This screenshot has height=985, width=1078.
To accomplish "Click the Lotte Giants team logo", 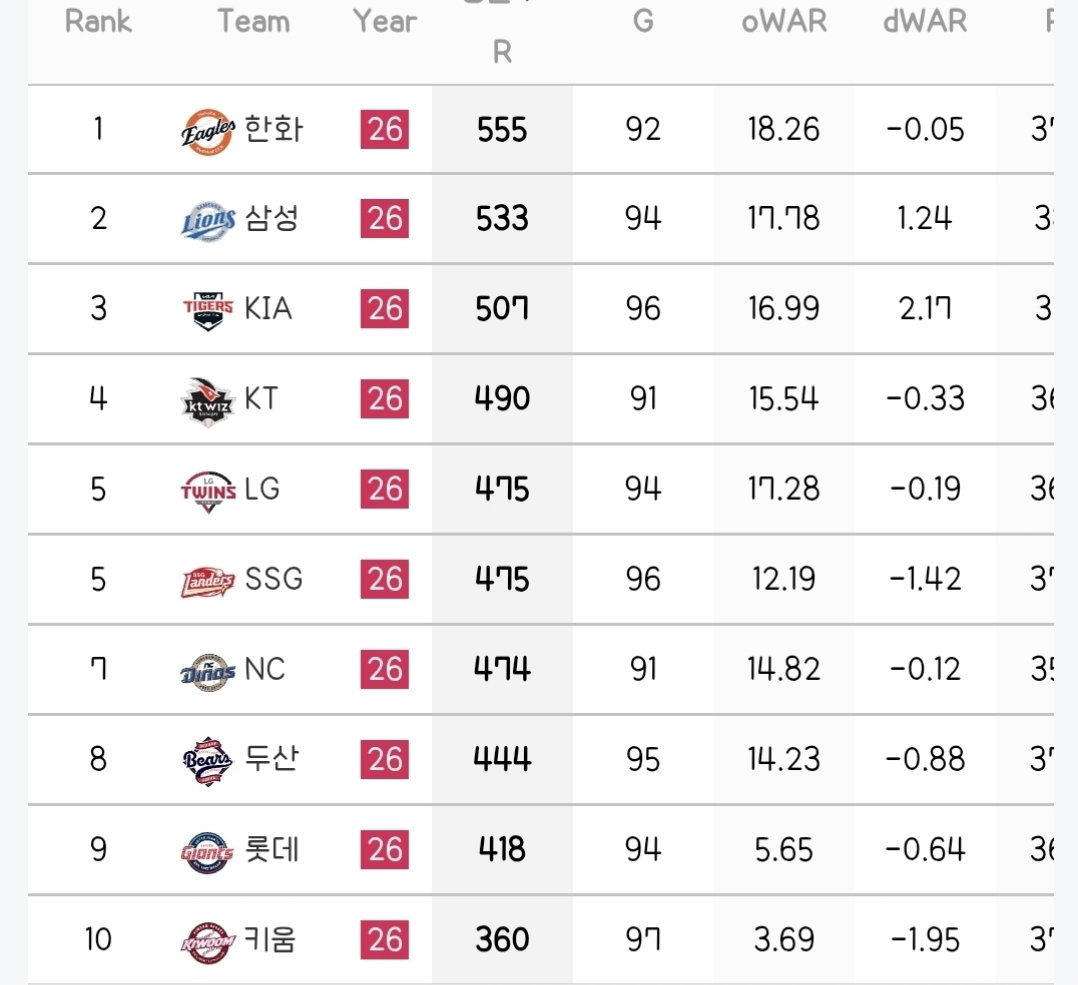I will pos(208,852).
